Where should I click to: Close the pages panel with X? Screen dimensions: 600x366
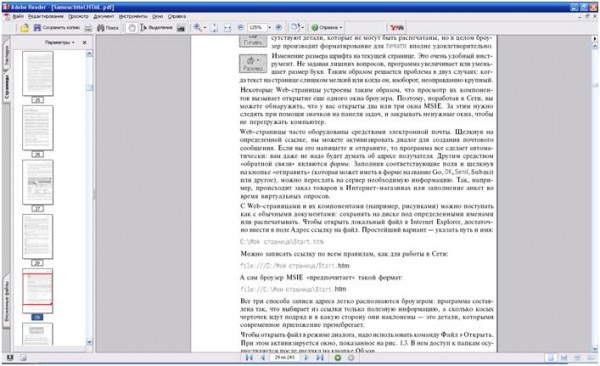click(x=85, y=42)
